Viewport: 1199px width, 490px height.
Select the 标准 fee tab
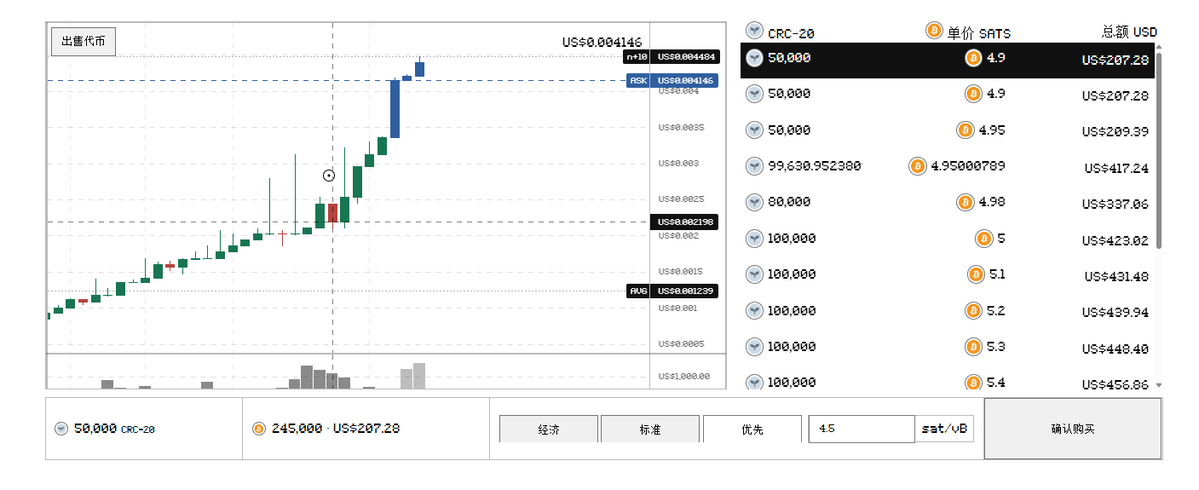tap(650, 429)
